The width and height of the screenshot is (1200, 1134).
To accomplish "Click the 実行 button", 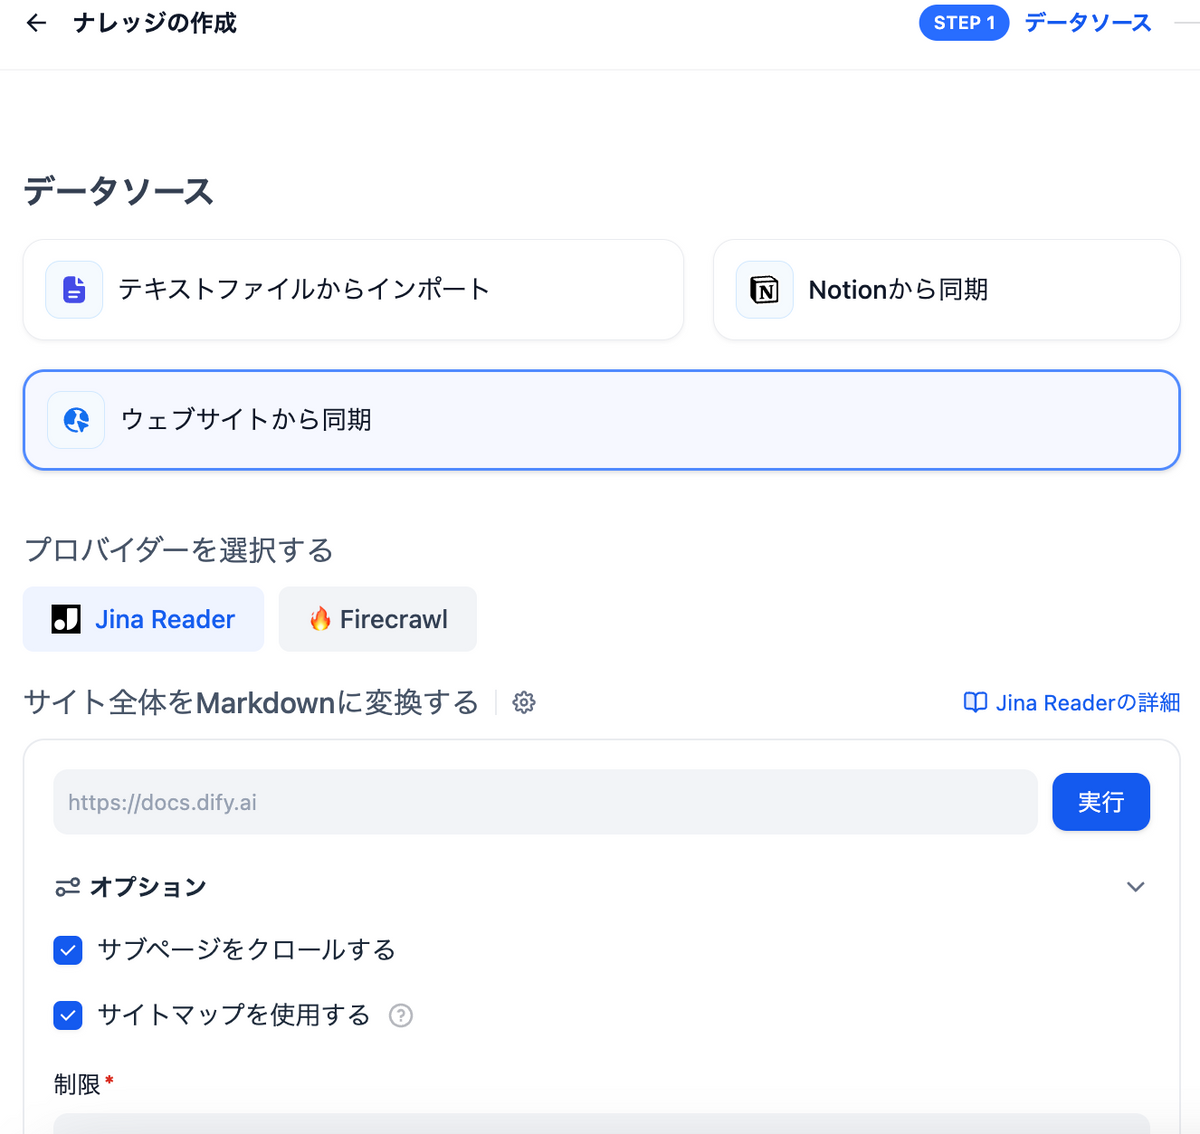I will point(1100,801).
